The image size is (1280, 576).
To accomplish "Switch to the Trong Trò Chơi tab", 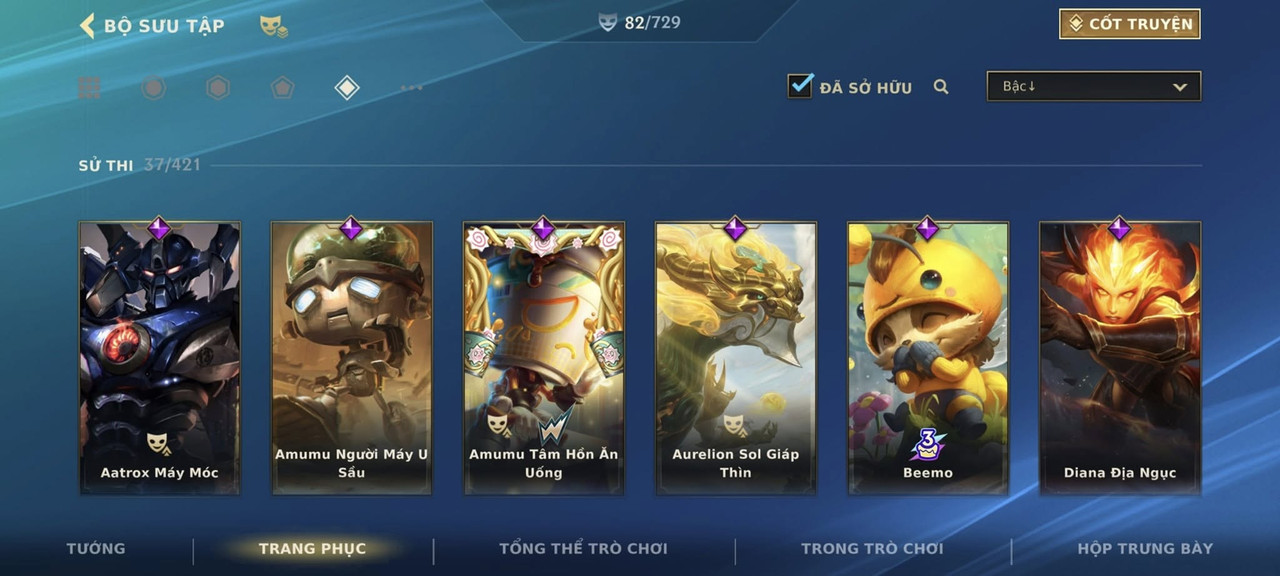I will [x=872, y=548].
